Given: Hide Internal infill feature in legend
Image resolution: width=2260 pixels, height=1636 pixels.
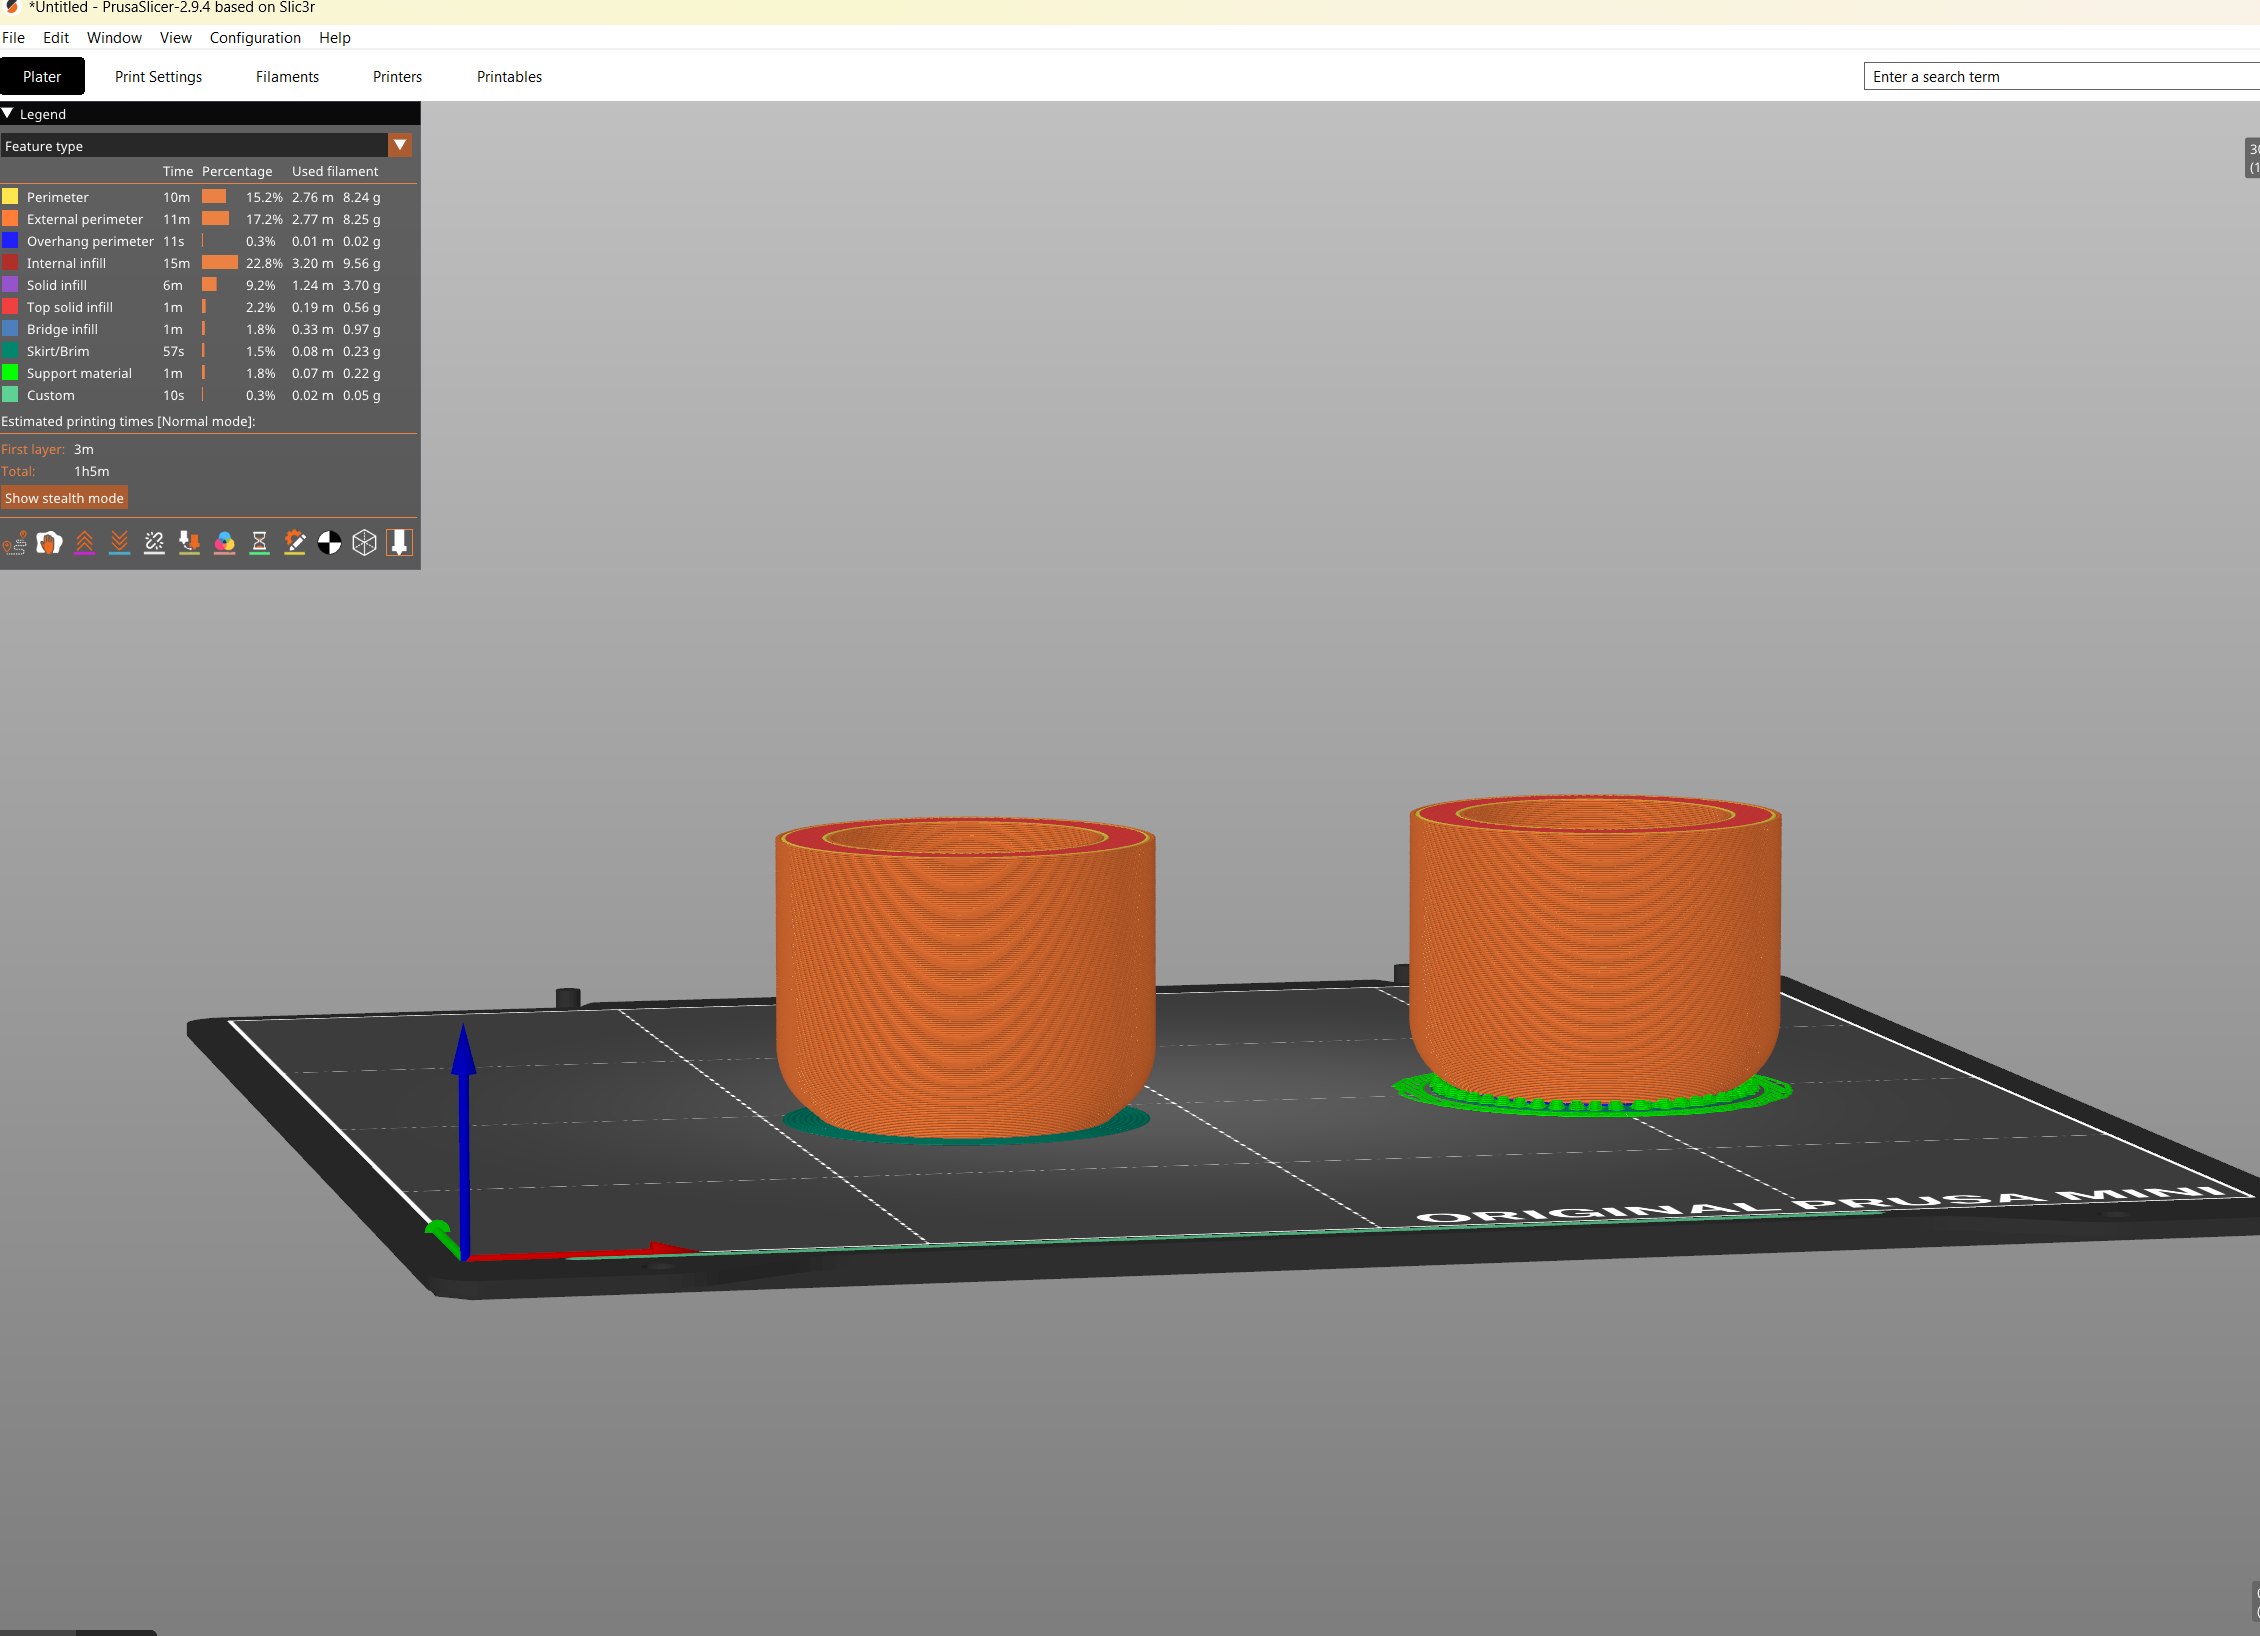Looking at the screenshot, I should tap(66, 263).
